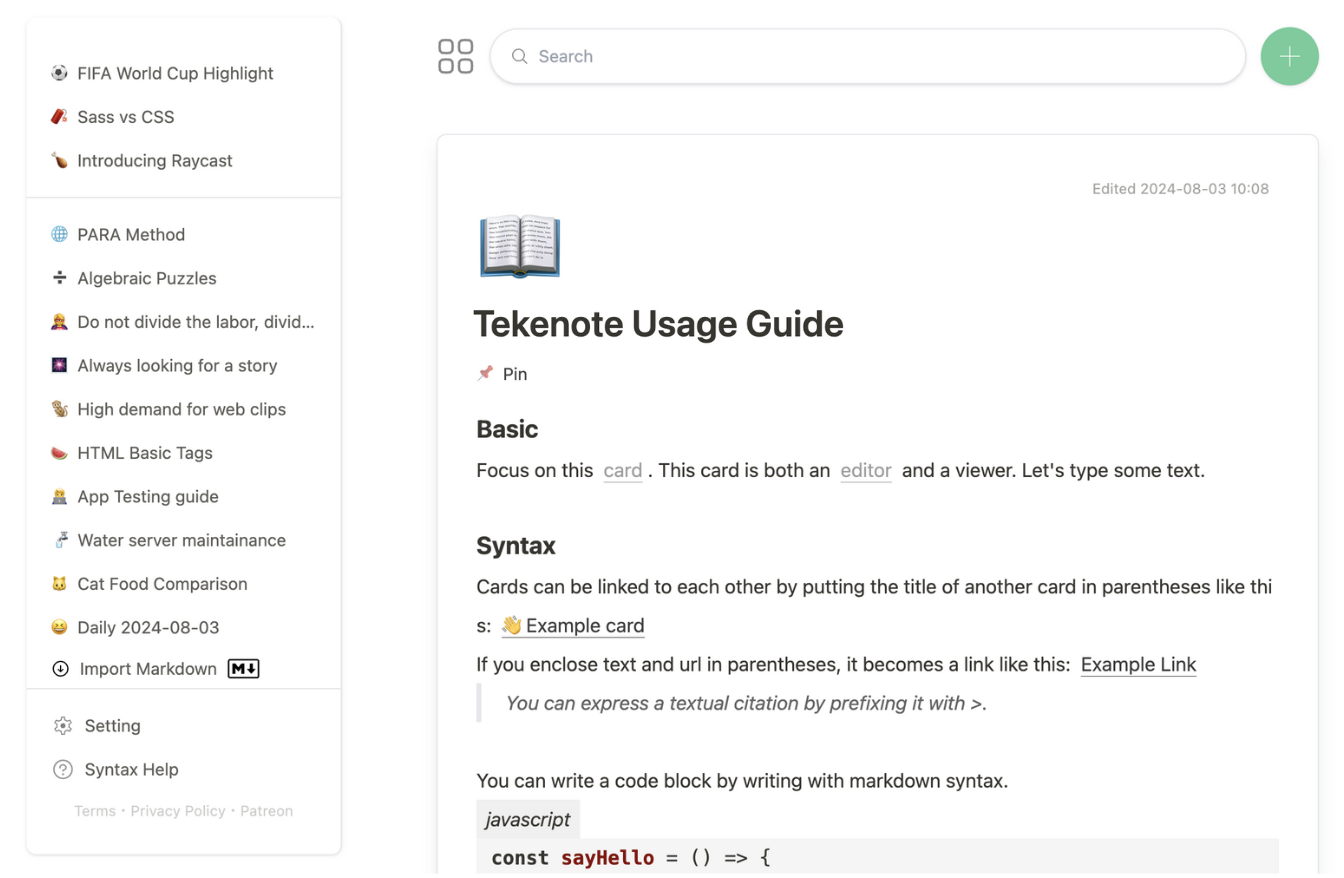Open the Patreon link in the sidebar footer
This screenshot has height=878, width=1344.
coord(266,810)
